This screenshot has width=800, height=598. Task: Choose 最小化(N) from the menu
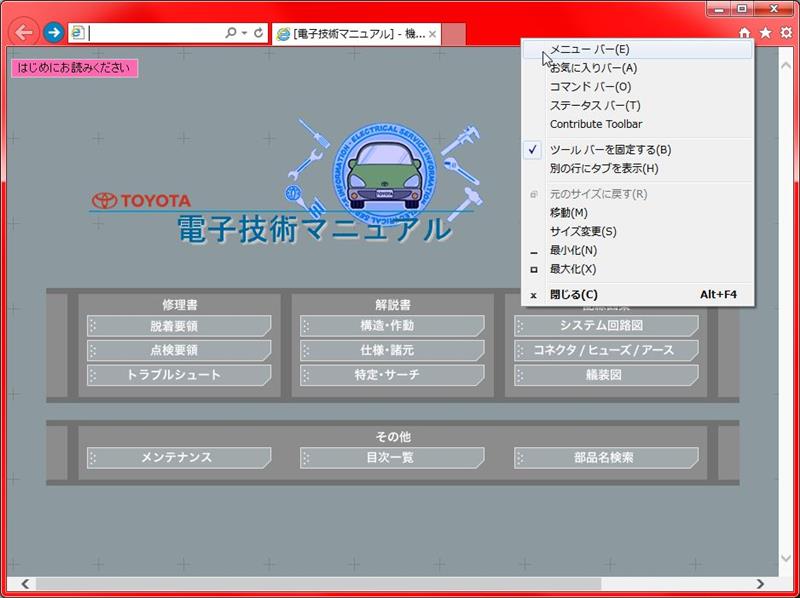point(637,251)
